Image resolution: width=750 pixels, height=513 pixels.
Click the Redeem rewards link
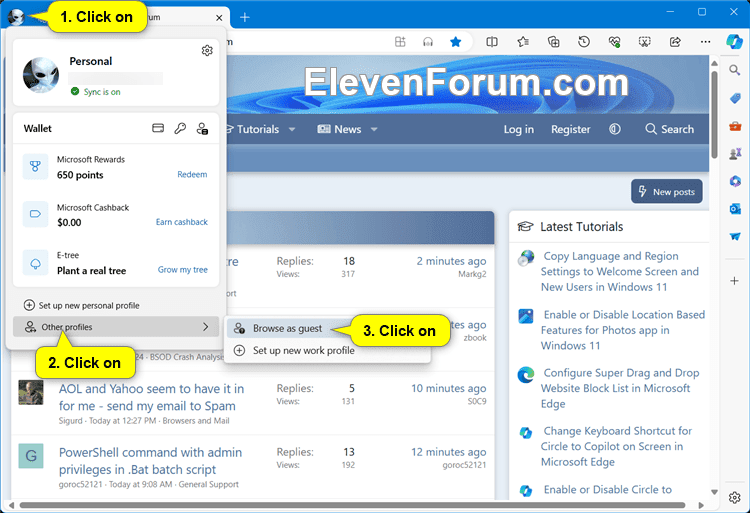coord(192,175)
